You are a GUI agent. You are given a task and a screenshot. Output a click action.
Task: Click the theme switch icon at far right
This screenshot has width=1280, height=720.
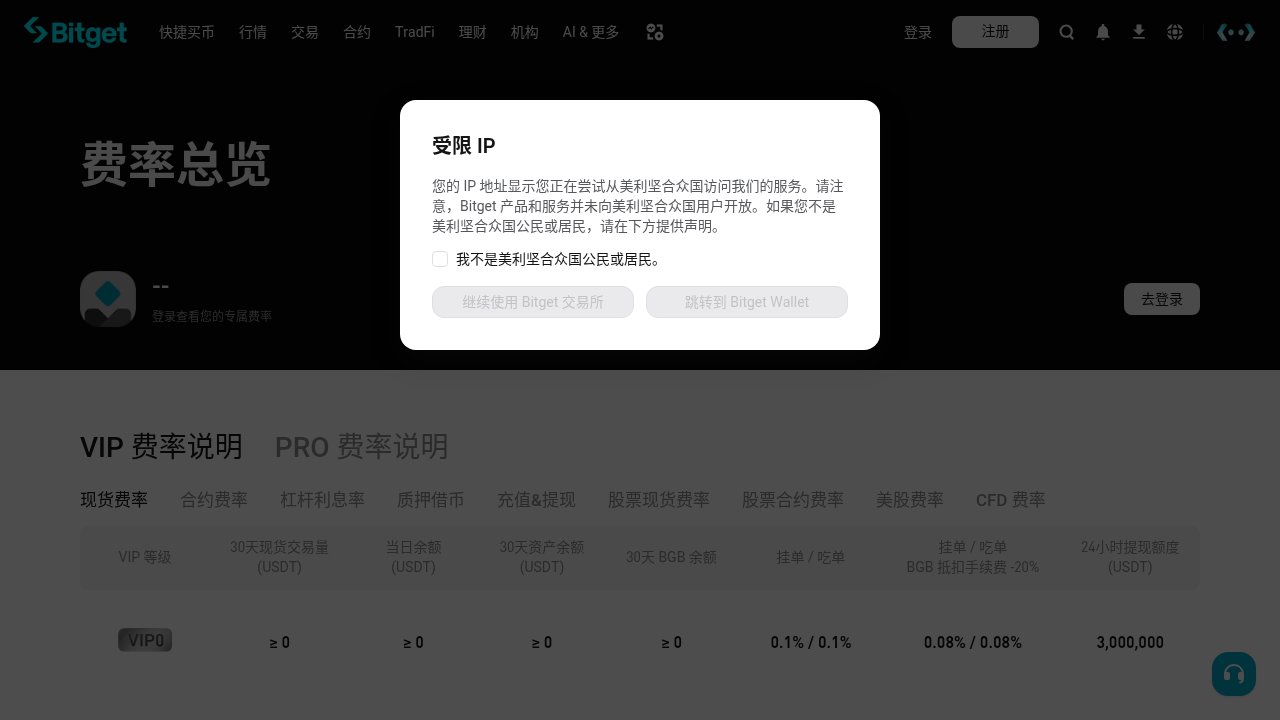[x=1236, y=32]
